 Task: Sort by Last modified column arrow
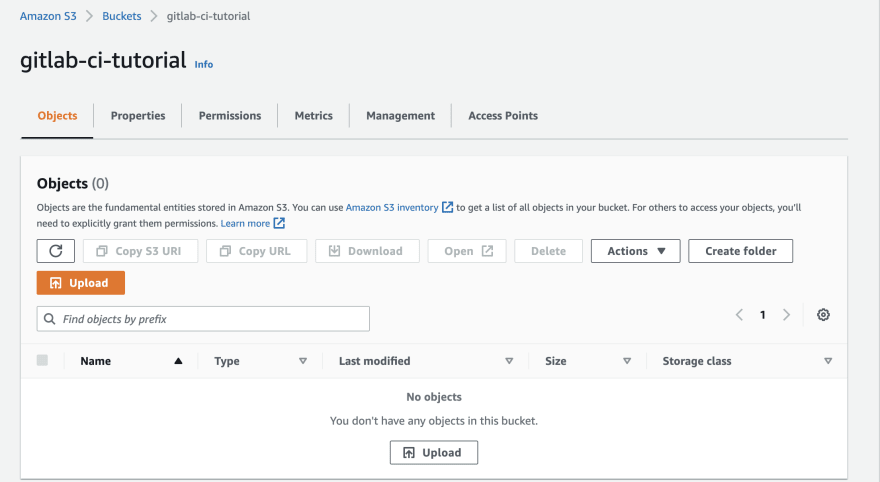pyautogui.click(x=509, y=361)
